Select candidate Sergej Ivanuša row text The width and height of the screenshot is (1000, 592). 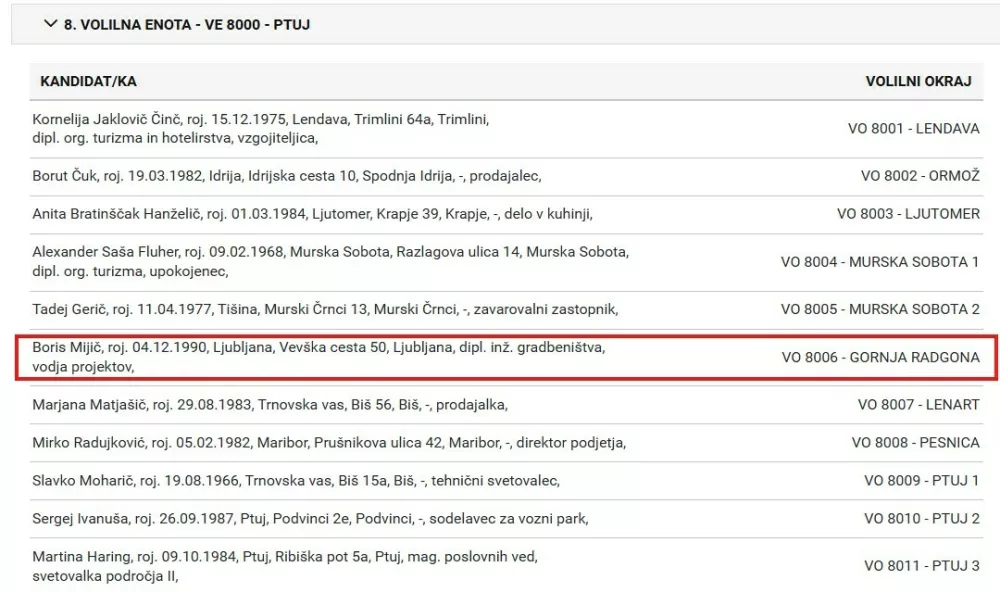[311, 519]
